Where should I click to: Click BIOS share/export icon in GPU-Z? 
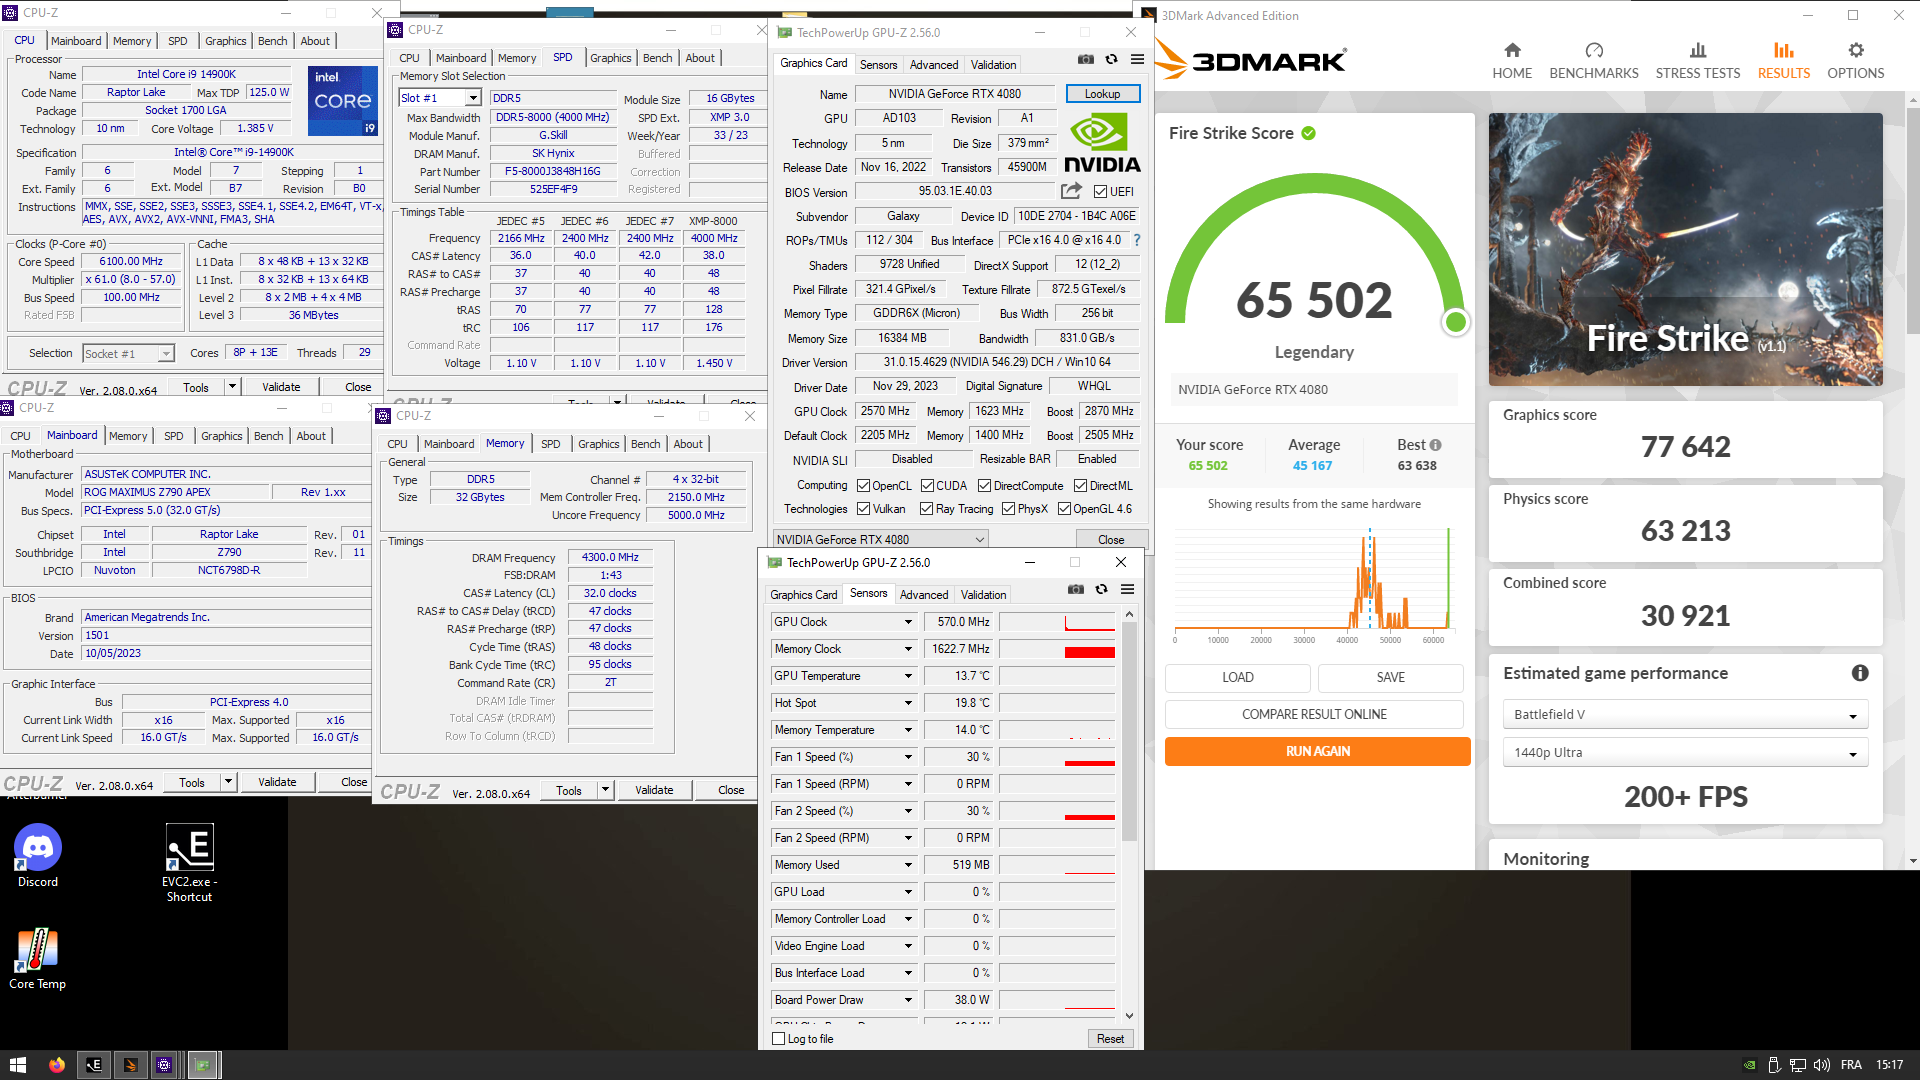[1071, 191]
